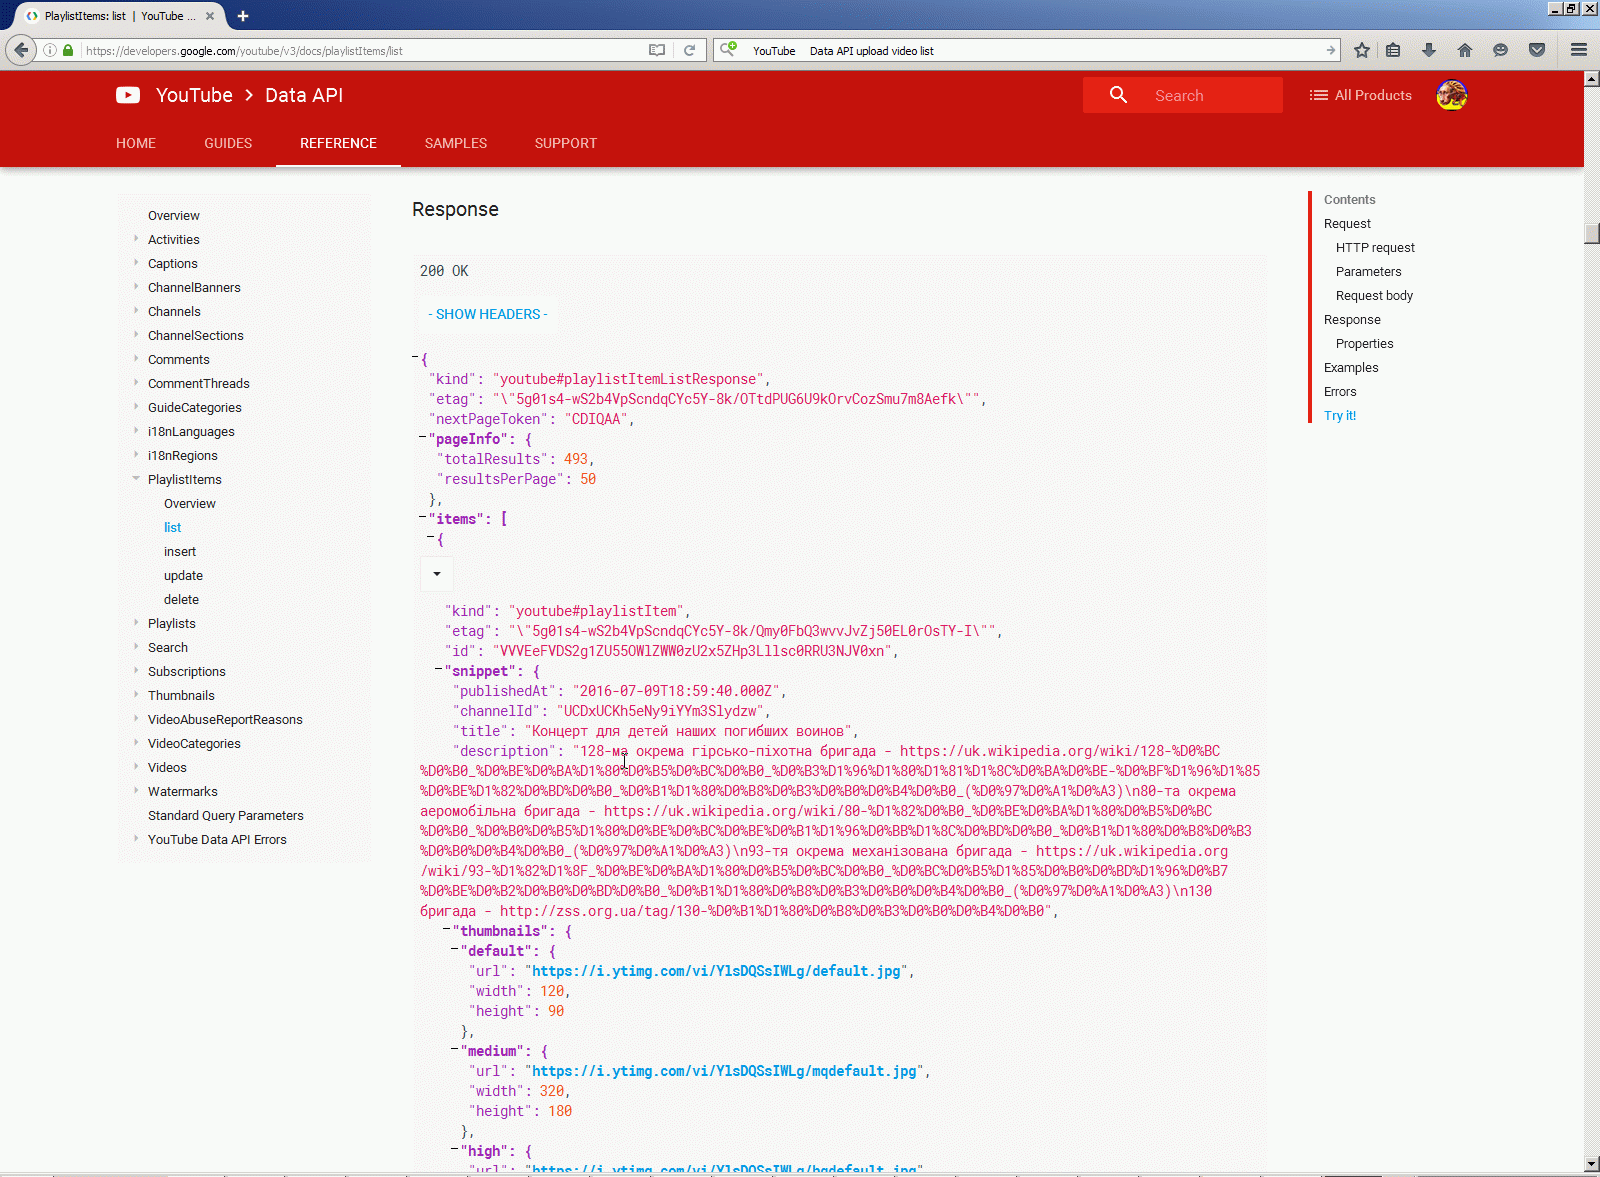This screenshot has height=1177, width=1600.
Task: Open the user account avatar
Action: click(x=1451, y=95)
